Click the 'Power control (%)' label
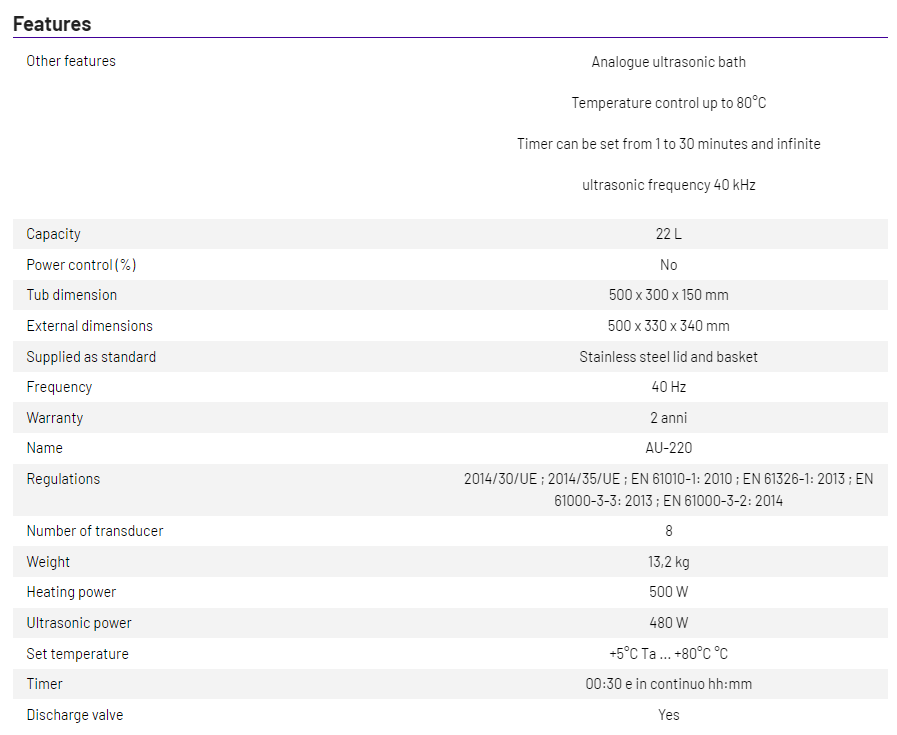Viewport: 897px width, 735px height. (x=81, y=265)
